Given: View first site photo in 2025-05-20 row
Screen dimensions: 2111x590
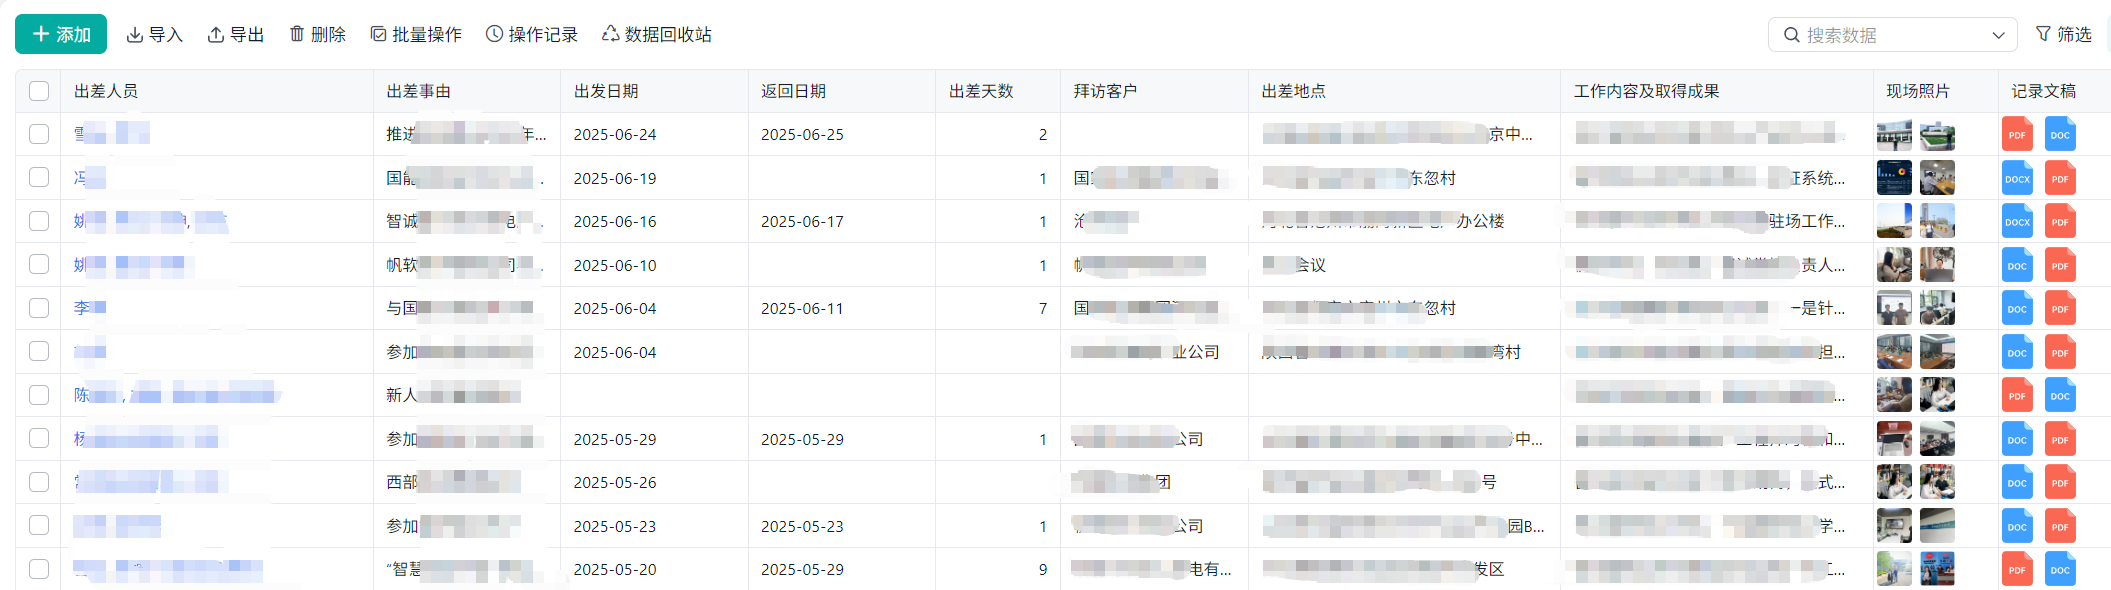Looking at the screenshot, I should click(1894, 569).
